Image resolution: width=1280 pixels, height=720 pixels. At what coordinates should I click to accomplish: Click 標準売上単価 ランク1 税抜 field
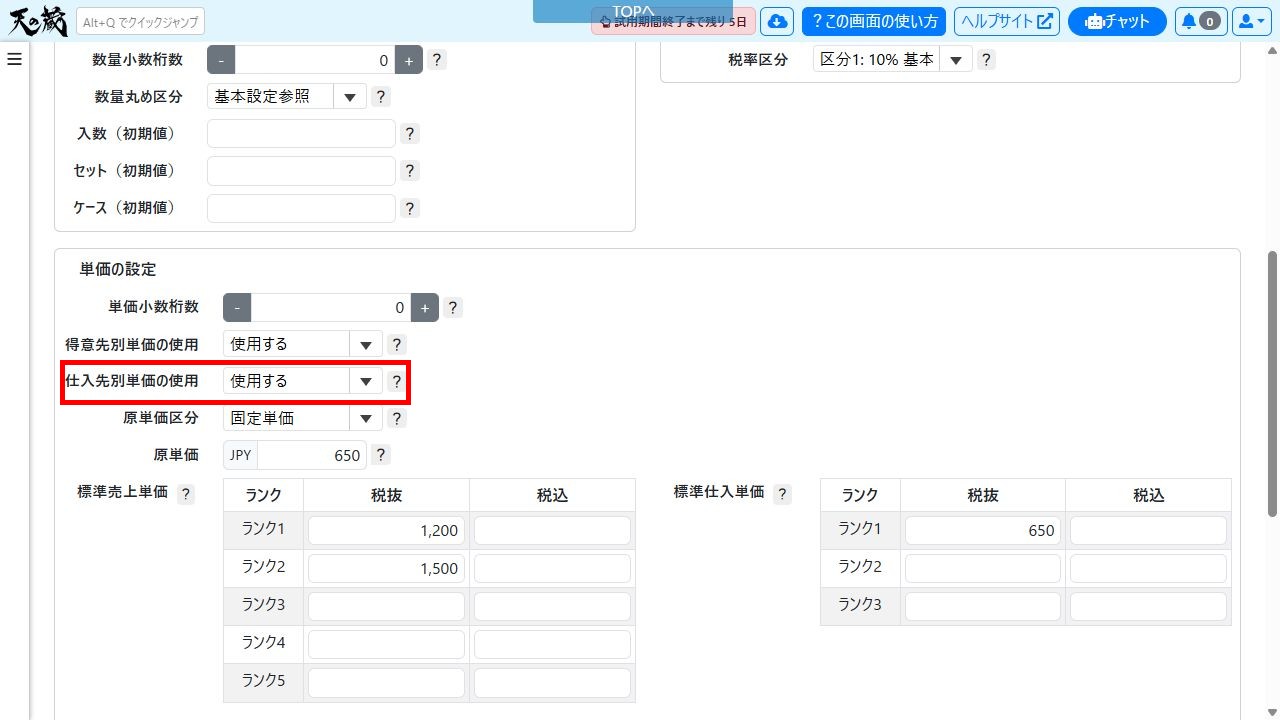tap(386, 531)
